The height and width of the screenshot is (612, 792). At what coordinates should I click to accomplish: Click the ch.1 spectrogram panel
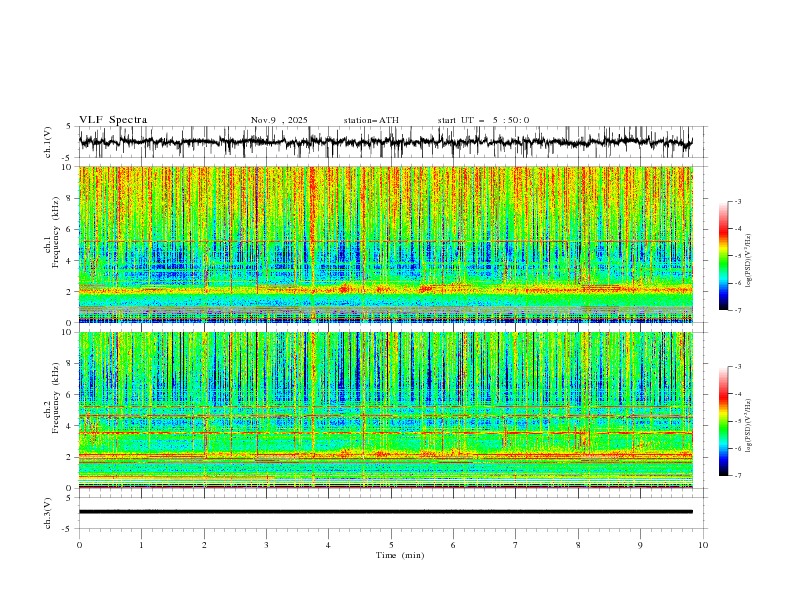tap(386, 244)
